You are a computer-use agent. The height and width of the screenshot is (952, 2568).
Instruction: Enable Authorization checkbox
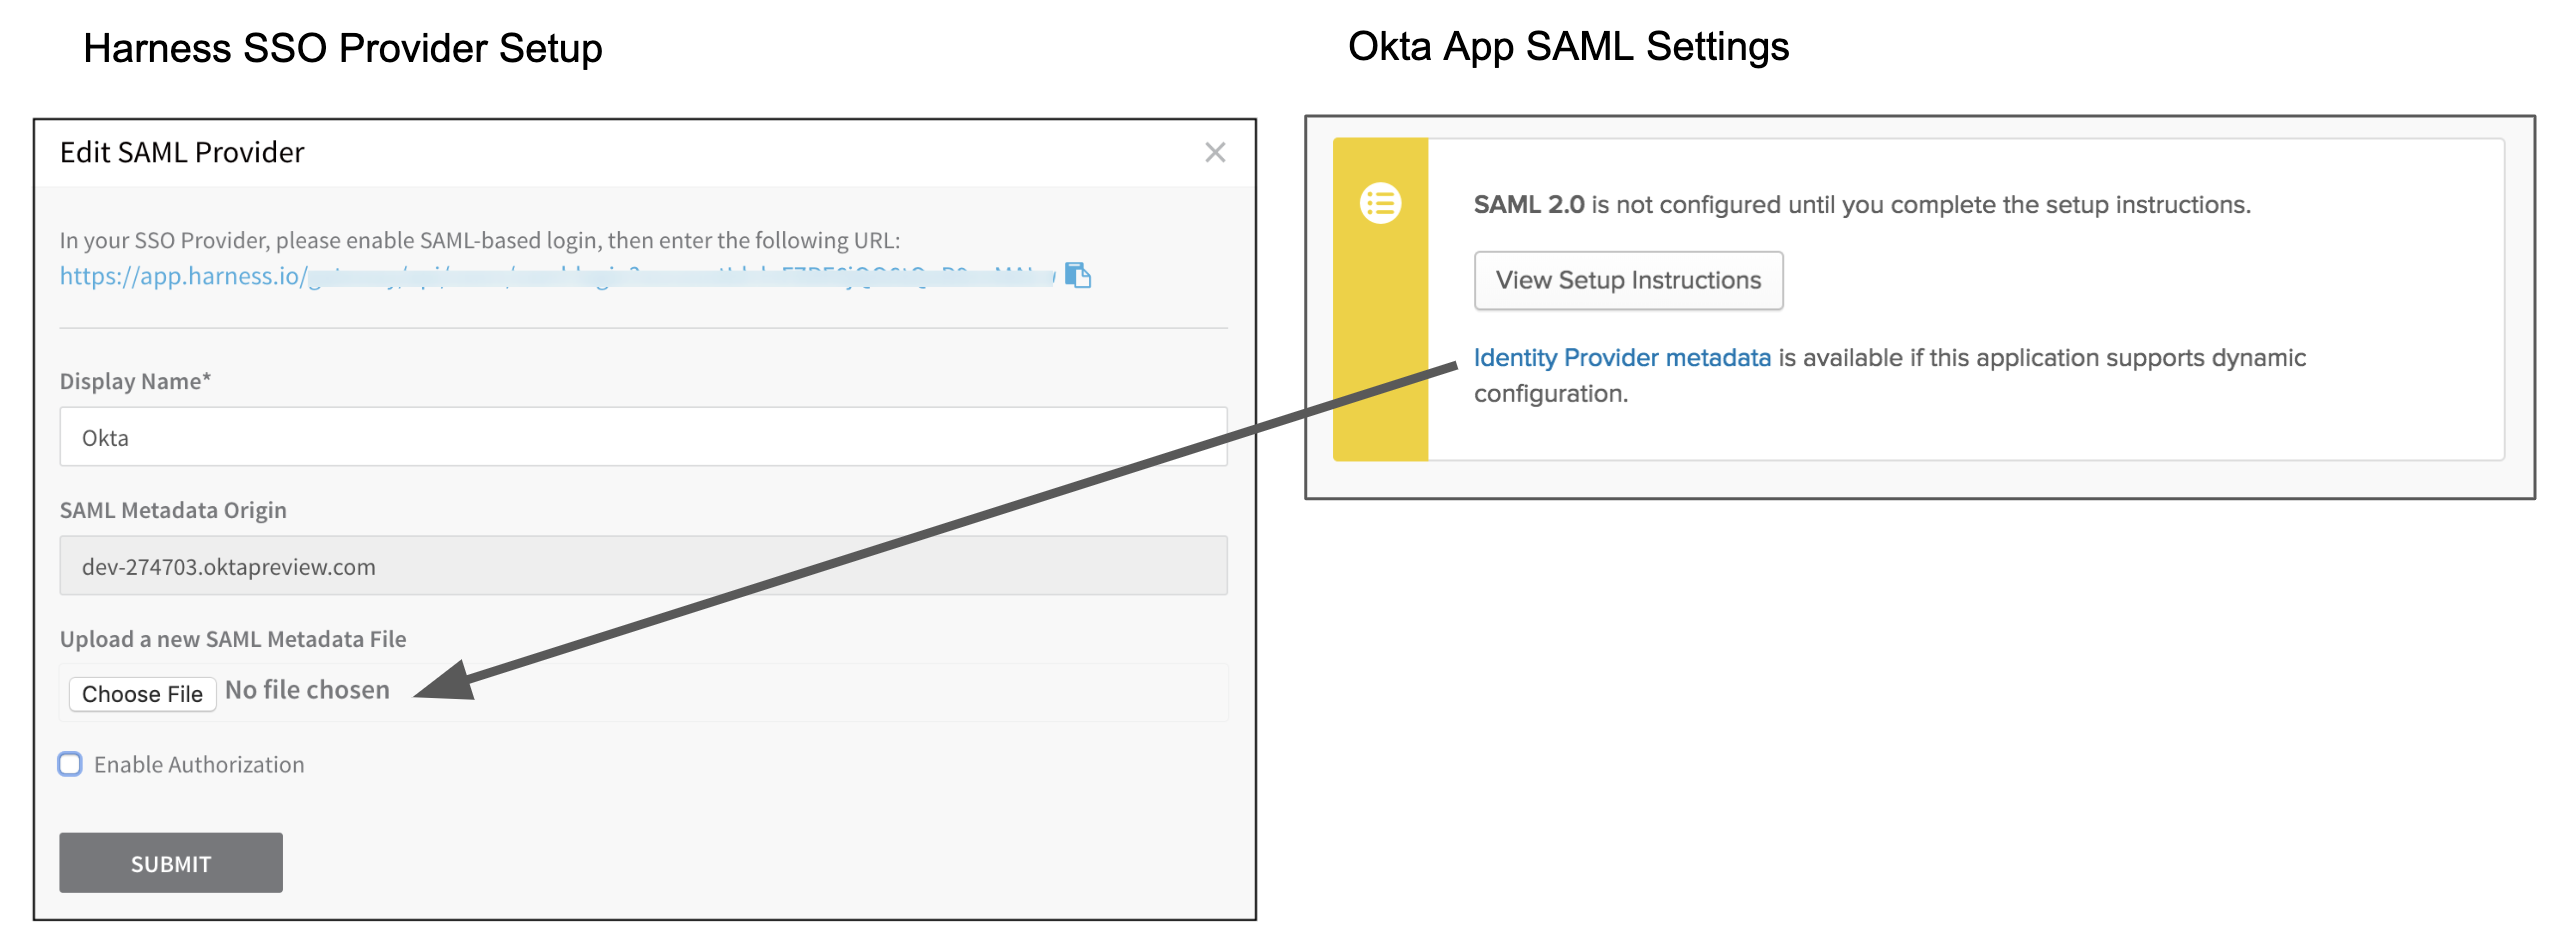click(70, 764)
